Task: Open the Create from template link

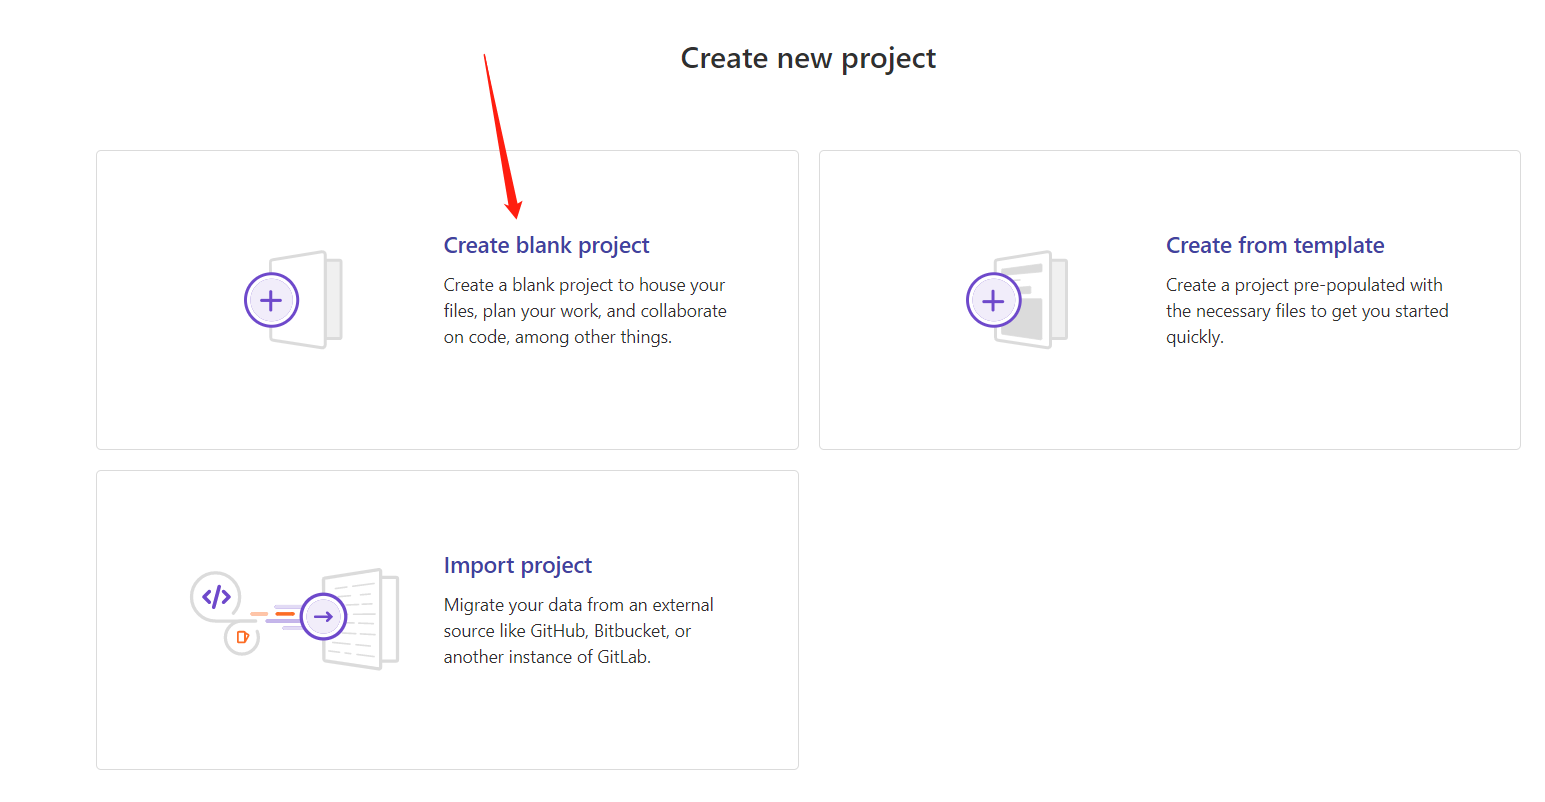Action: pyautogui.click(x=1275, y=245)
